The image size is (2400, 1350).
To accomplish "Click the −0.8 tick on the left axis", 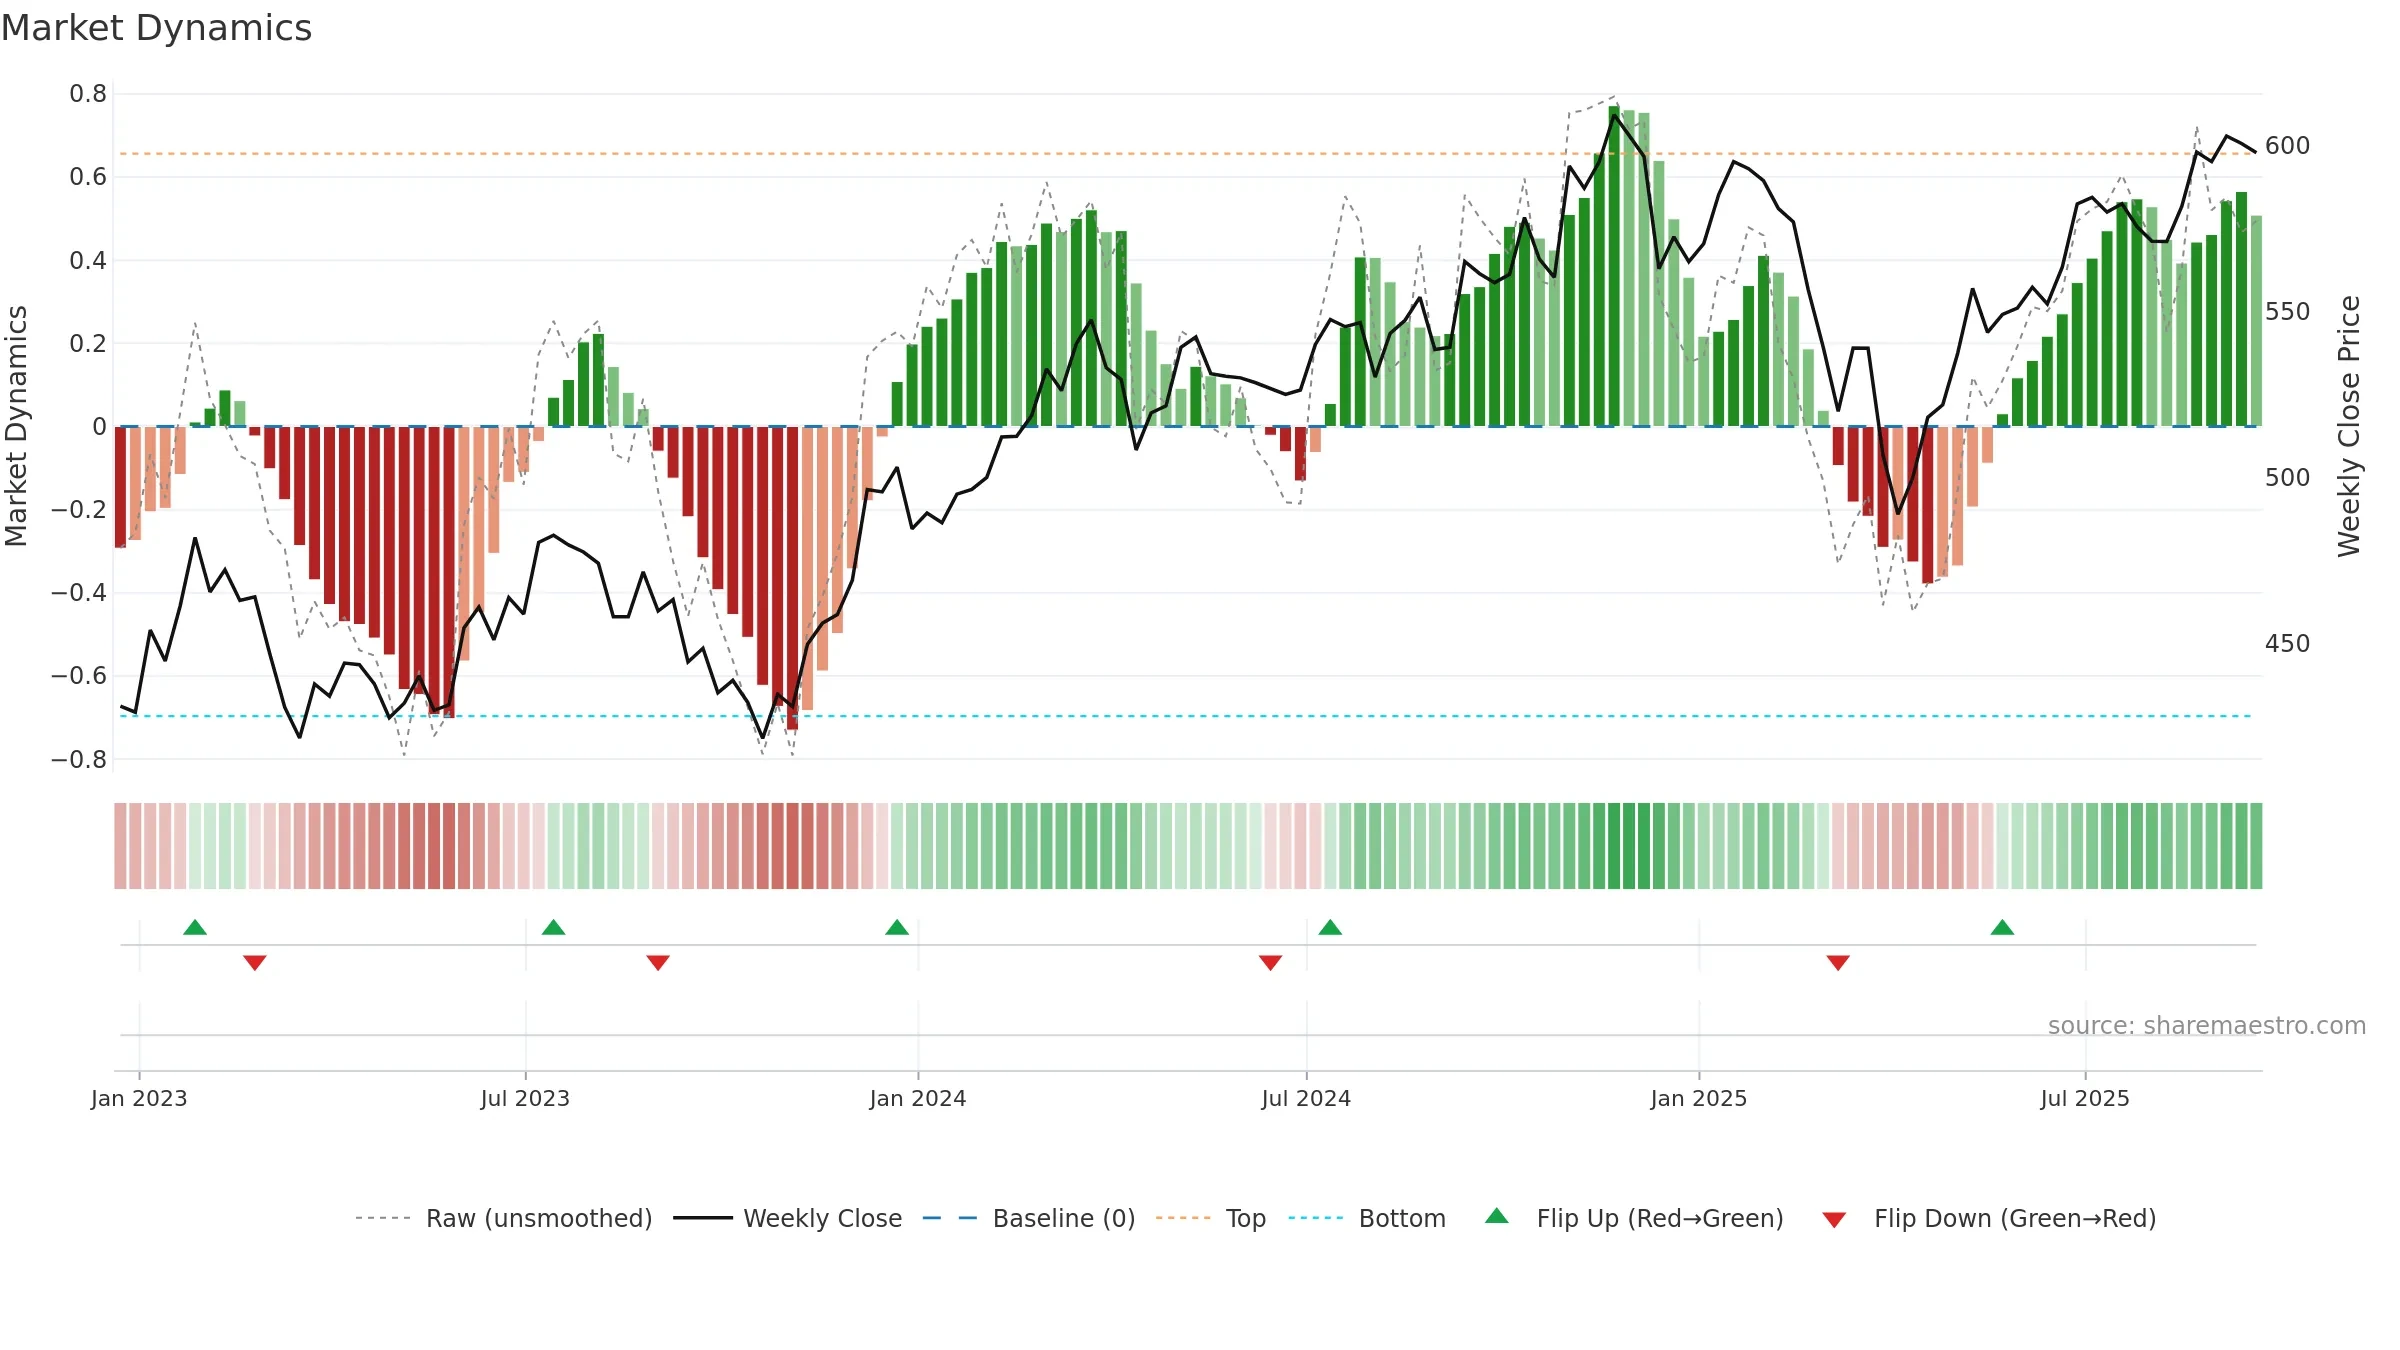I will click(x=79, y=759).
